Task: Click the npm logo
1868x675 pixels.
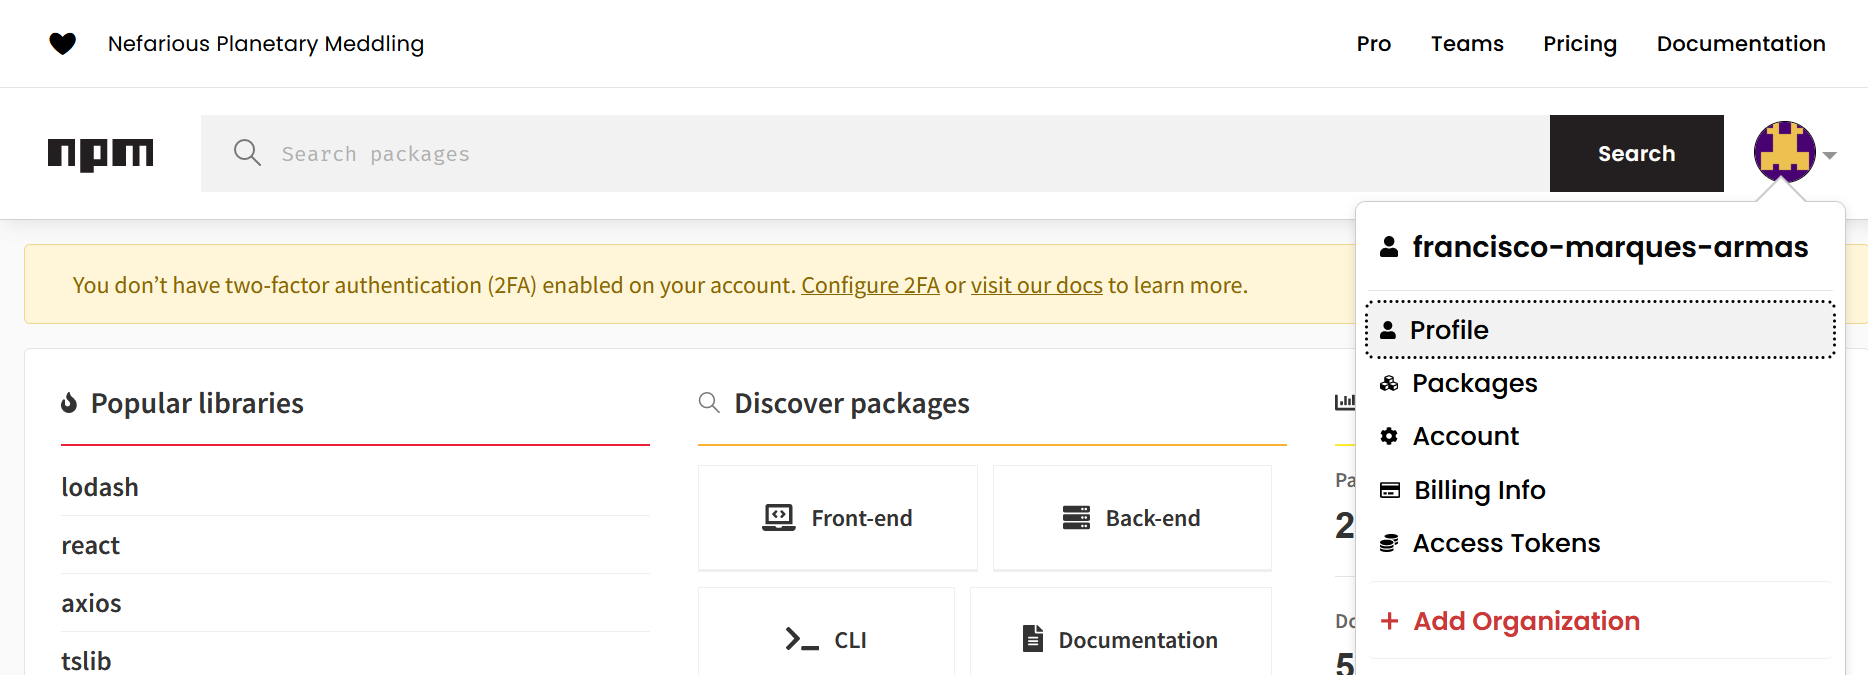Action: click(x=101, y=153)
